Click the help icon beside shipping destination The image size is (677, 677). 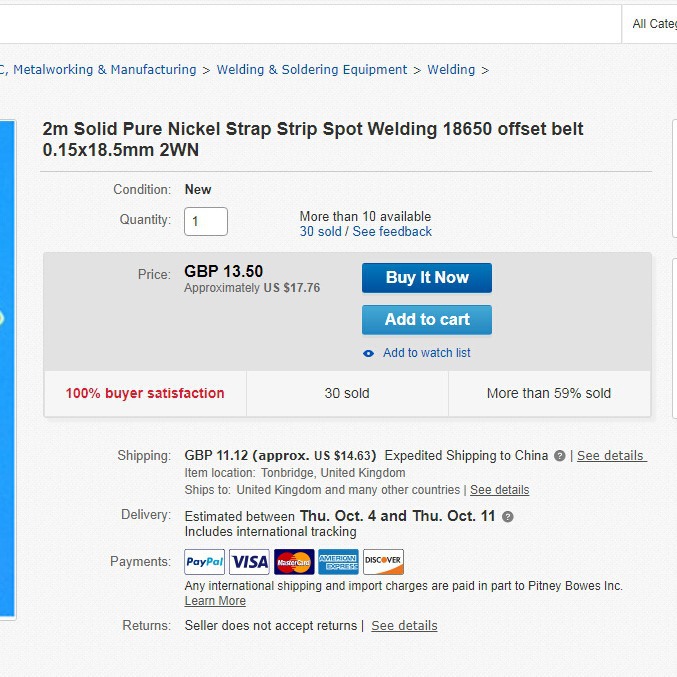(560, 456)
